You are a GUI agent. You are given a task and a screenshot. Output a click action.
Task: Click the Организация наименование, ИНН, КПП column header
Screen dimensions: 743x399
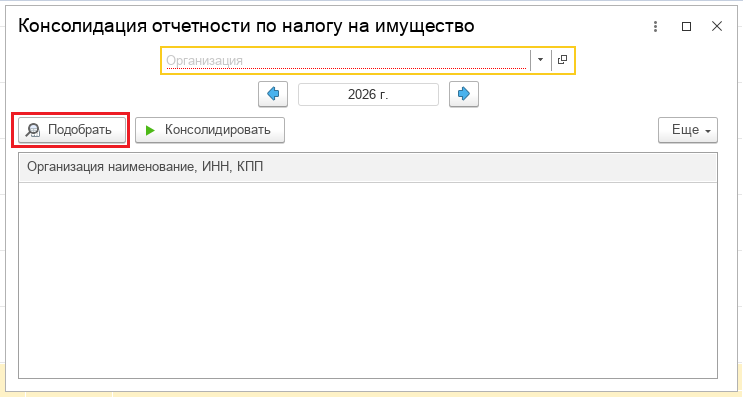click(368, 167)
